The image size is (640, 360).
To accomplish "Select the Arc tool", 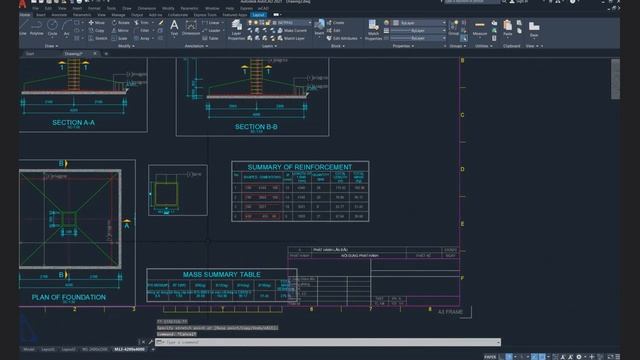I will click(66, 28).
